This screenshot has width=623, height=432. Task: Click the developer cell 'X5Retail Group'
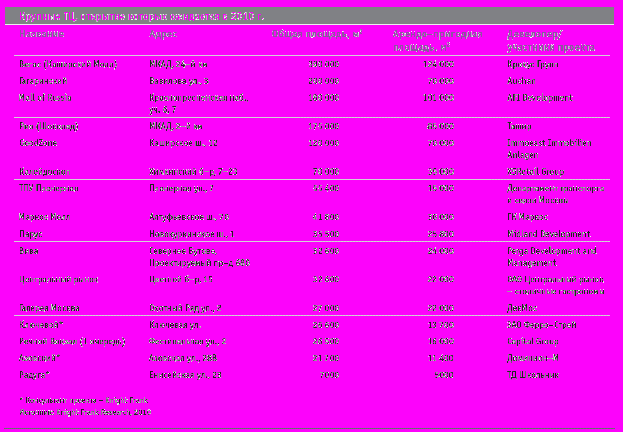[536, 172]
